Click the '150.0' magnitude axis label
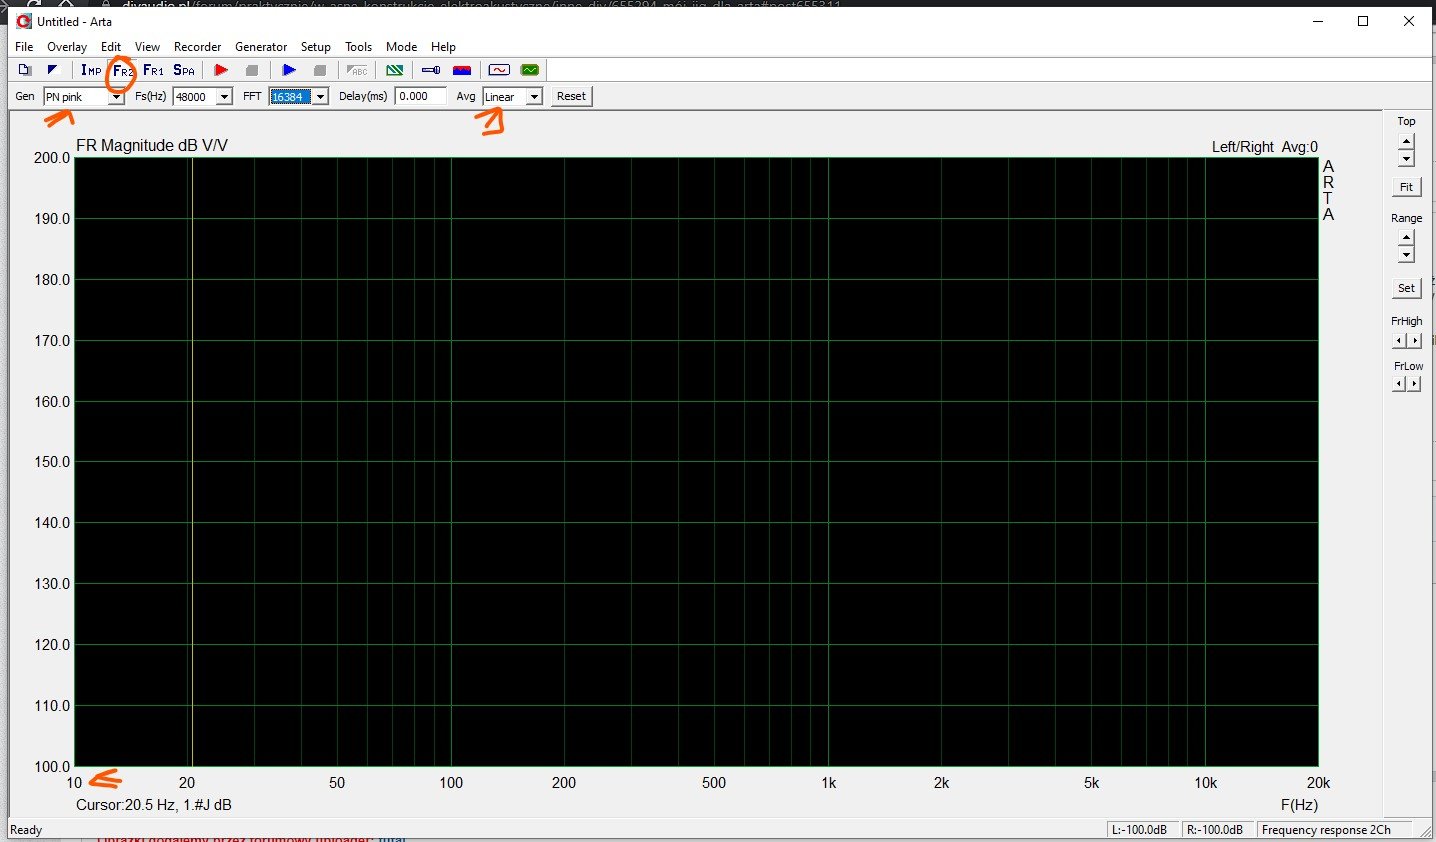 point(52,462)
